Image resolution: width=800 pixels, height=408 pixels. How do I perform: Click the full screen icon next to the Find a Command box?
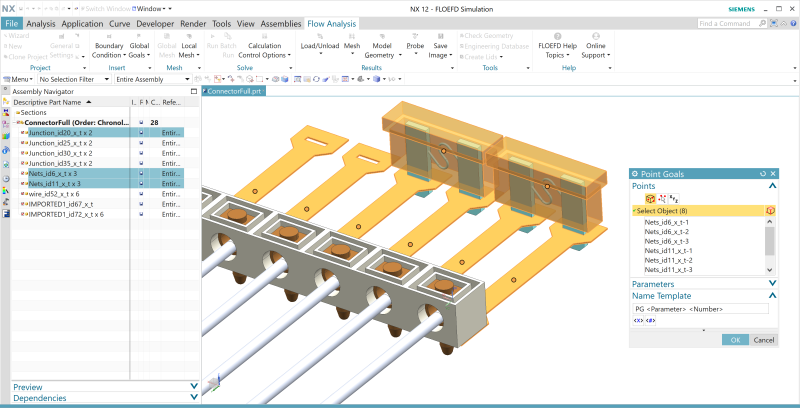tap(774, 23)
